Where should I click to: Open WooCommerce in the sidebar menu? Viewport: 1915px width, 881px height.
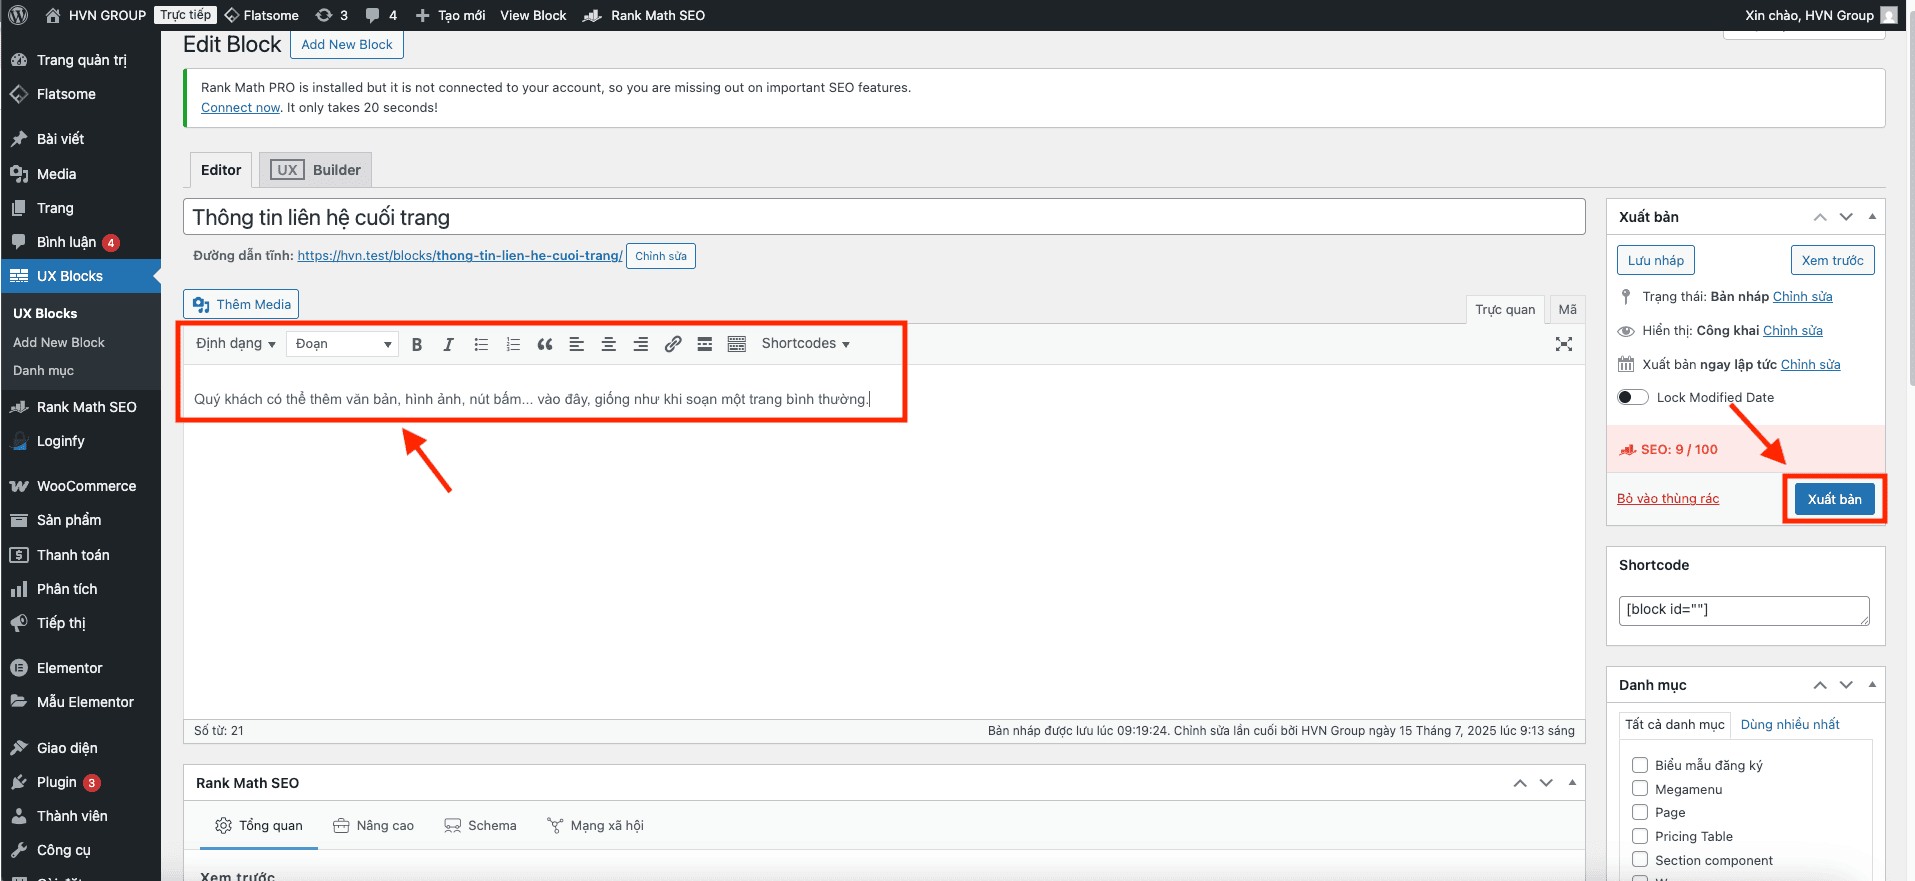pos(86,486)
